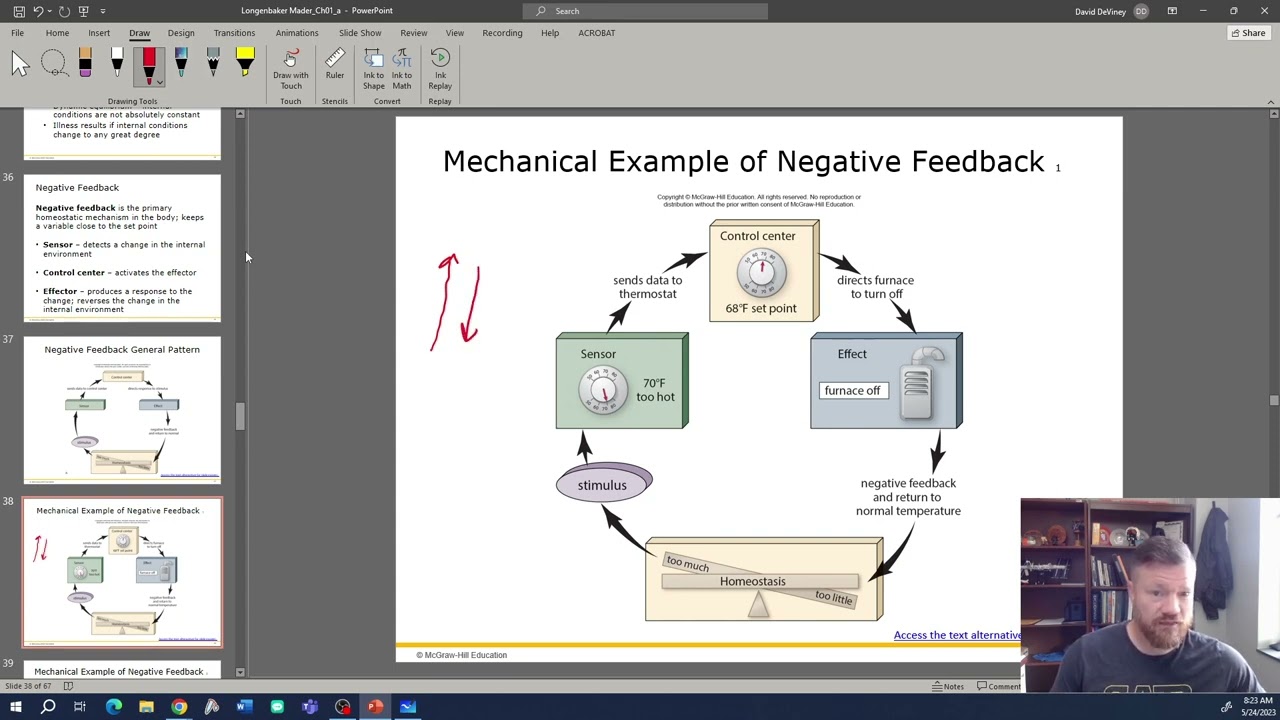This screenshot has height=720, width=1280.
Task: Customize Quick Access Toolbar dropdown
Action: [103, 11]
